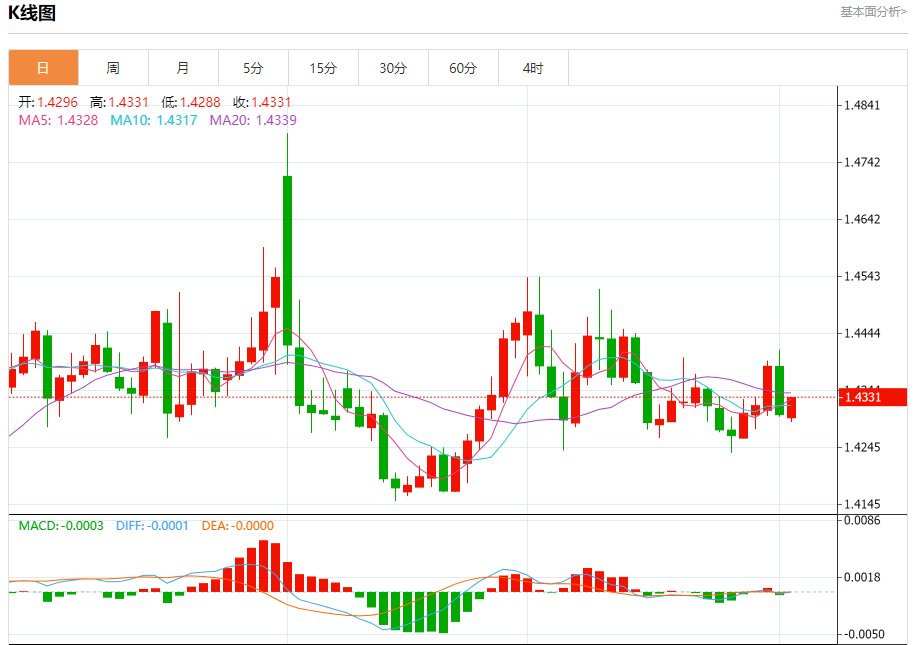
Task: Open the 4时 chart tab
Action: 533,68
